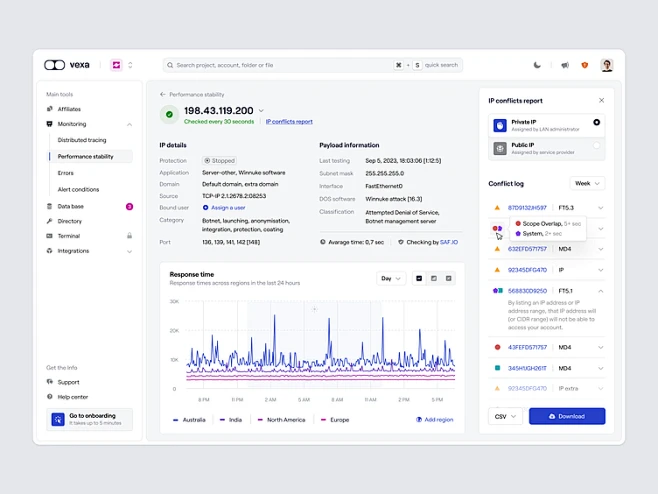Viewport: 658px width, 494px height.
Task: Expand the 8709132JH597 row chevron
Action: point(601,208)
